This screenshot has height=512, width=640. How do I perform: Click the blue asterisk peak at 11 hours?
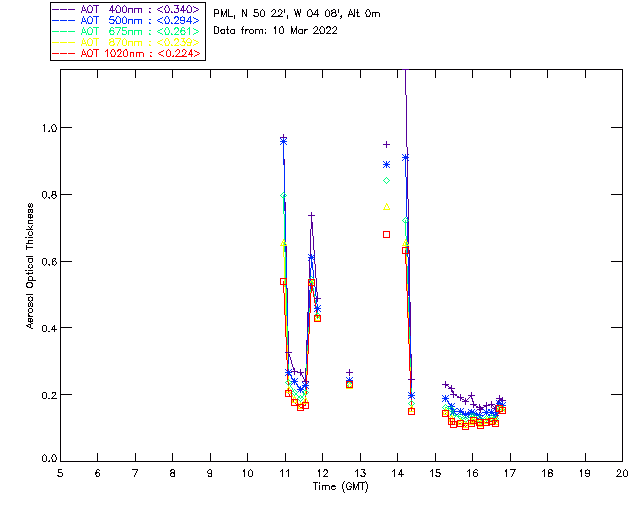[283, 142]
